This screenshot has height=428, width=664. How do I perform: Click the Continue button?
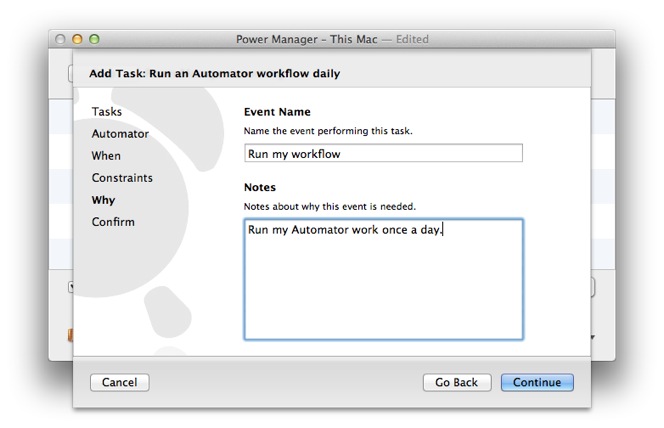(x=537, y=382)
